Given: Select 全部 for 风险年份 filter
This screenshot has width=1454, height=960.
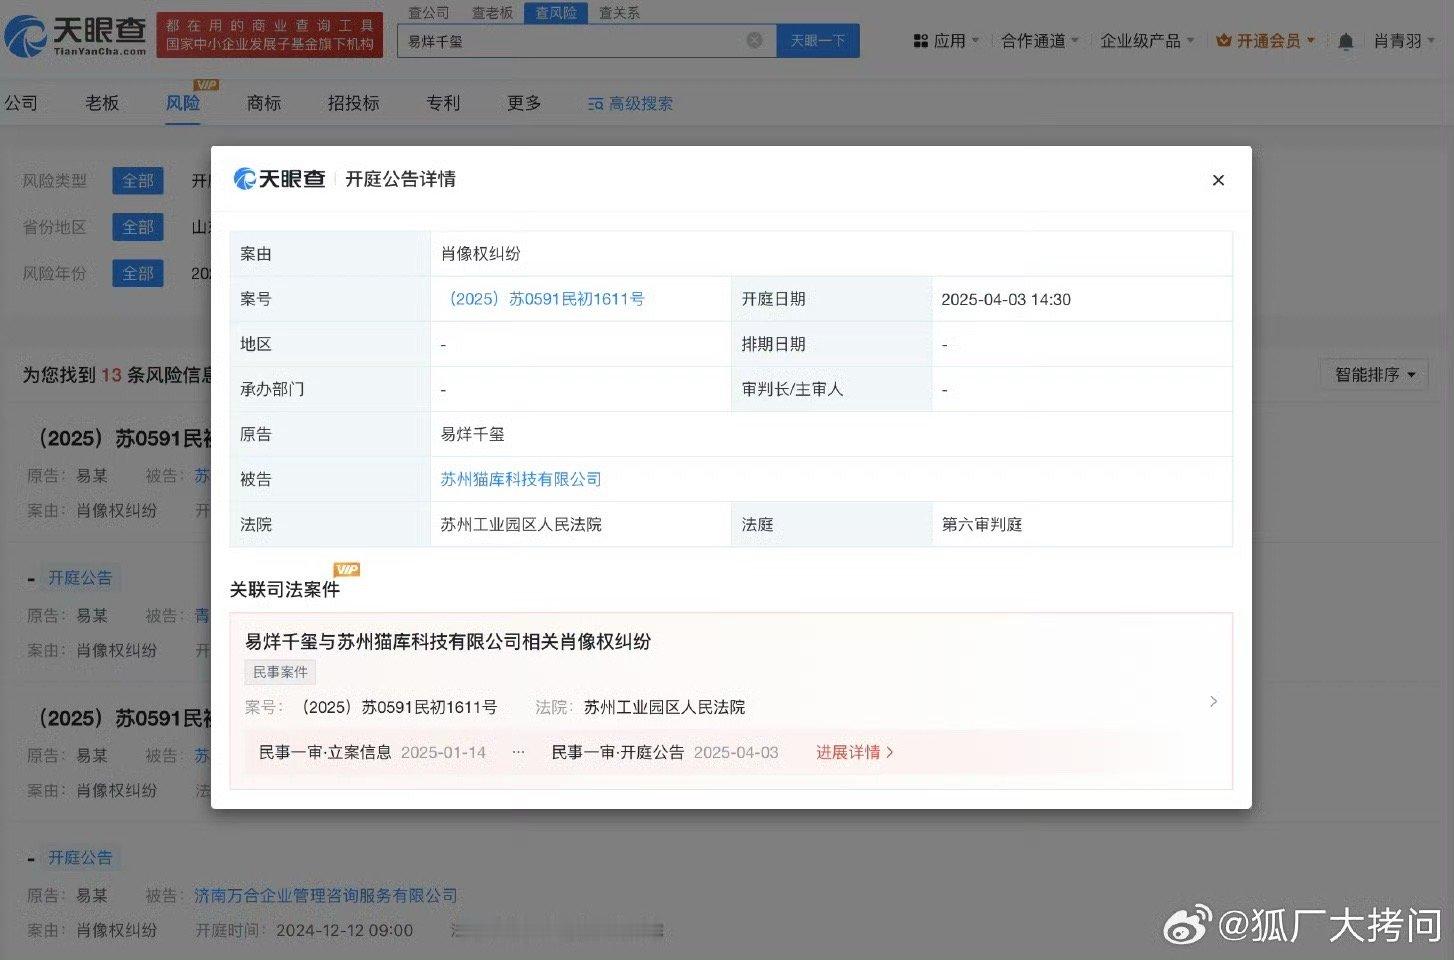Looking at the screenshot, I should click(x=138, y=273).
